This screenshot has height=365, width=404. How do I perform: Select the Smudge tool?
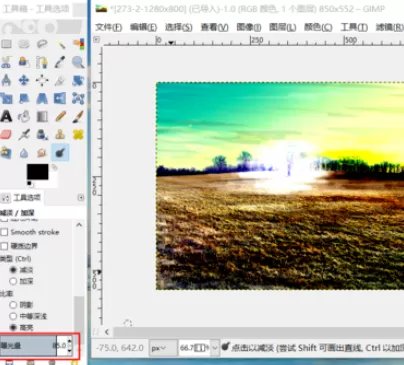pyautogui.click(x=42, y=153)
